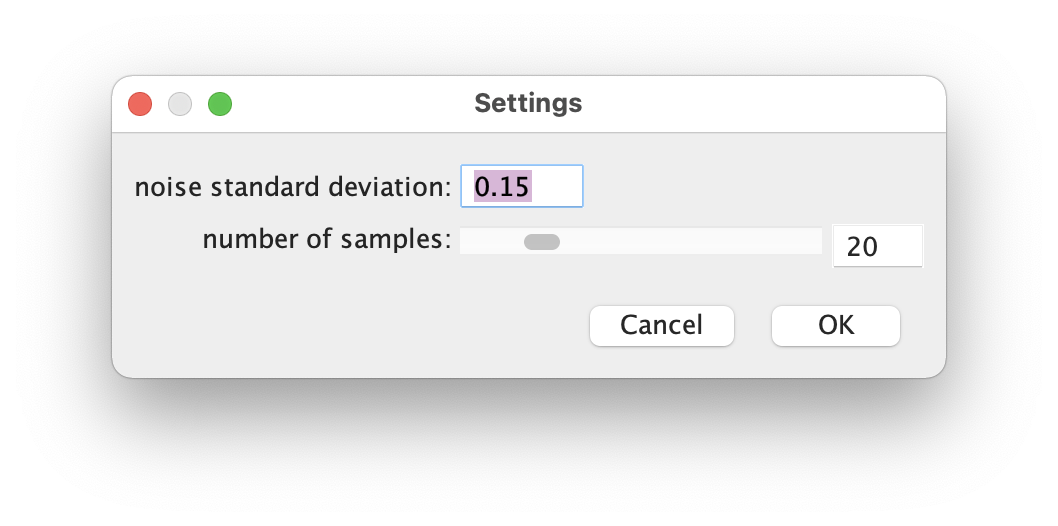
Task: Click the number of samples value box
Action: coord(878,246)
